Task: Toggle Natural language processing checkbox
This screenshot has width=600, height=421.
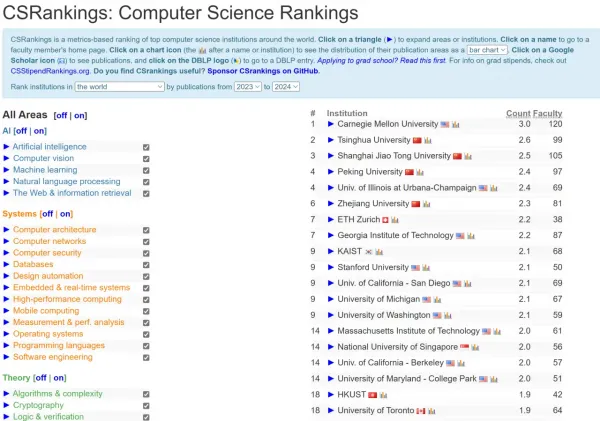Action: (146, 182)
